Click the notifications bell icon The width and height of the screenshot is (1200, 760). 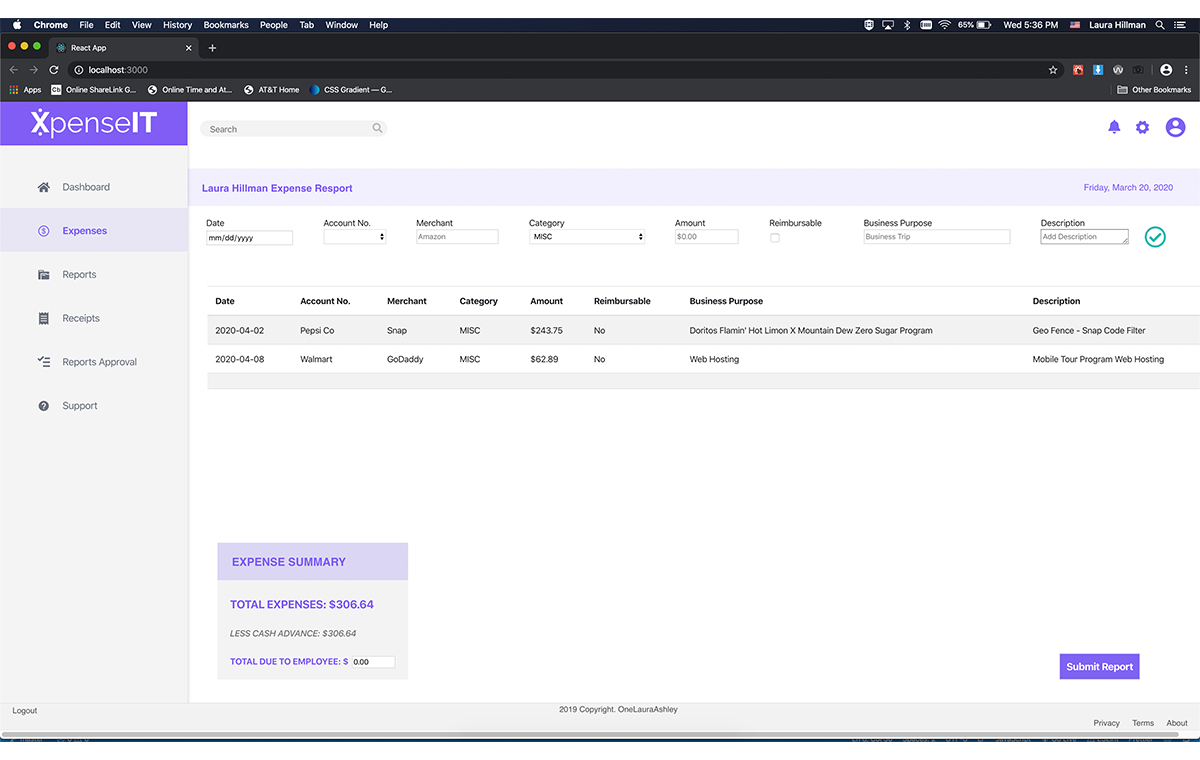(x=1114, y=127)
